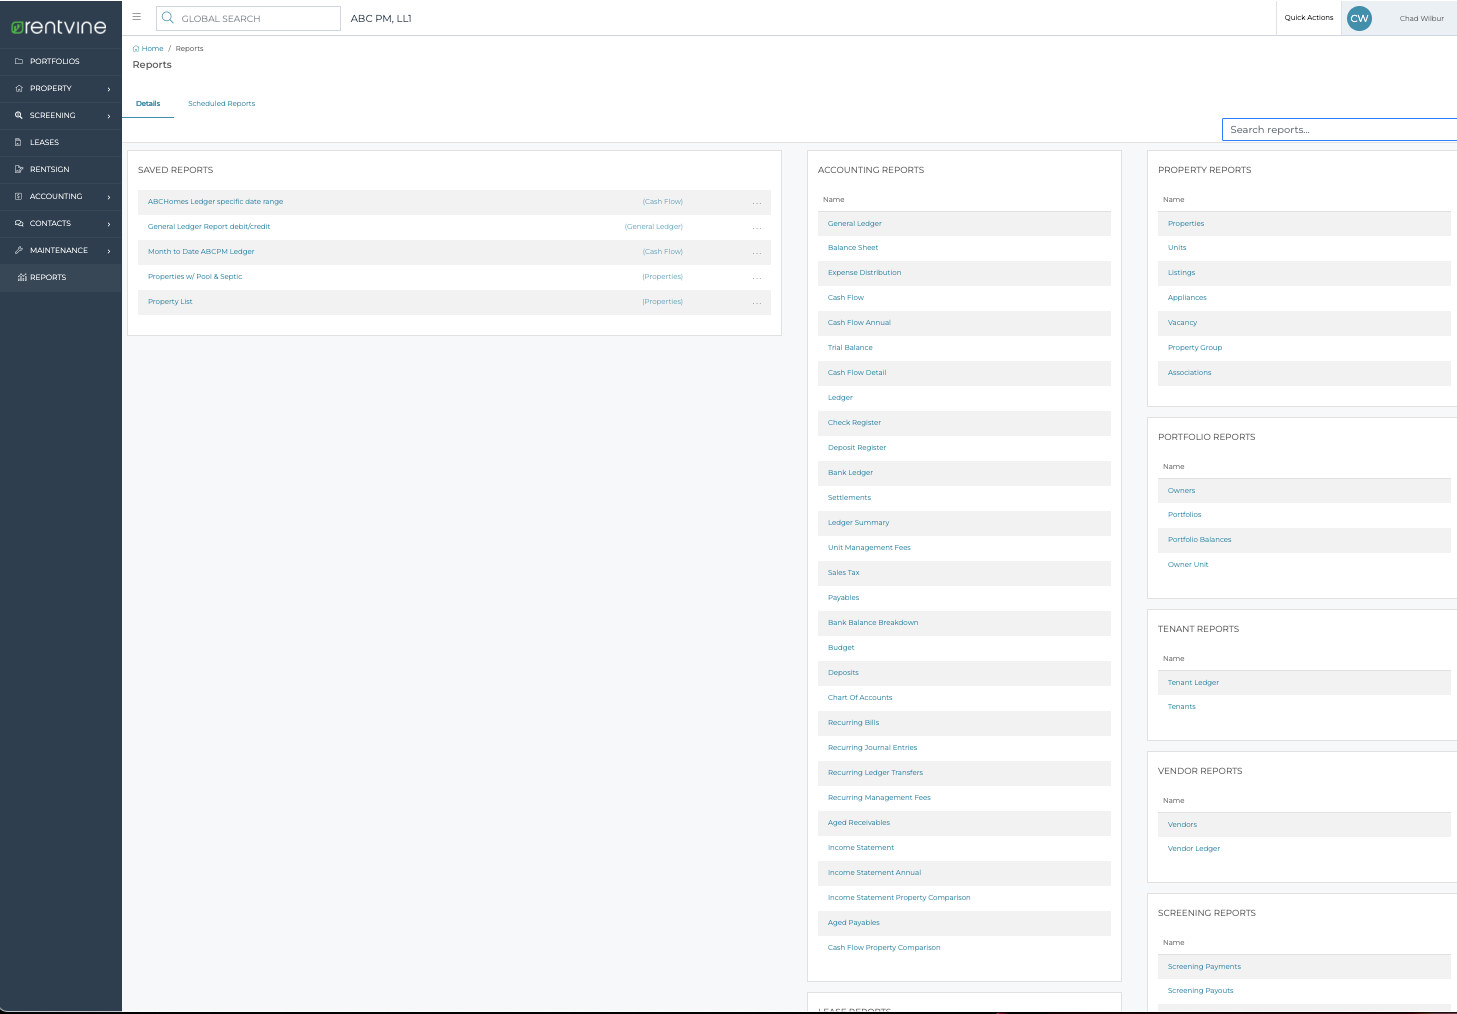Click the Screening icon in sidebar
The height and width of the screenshot is (1014, 1457).
coord(19,115)
